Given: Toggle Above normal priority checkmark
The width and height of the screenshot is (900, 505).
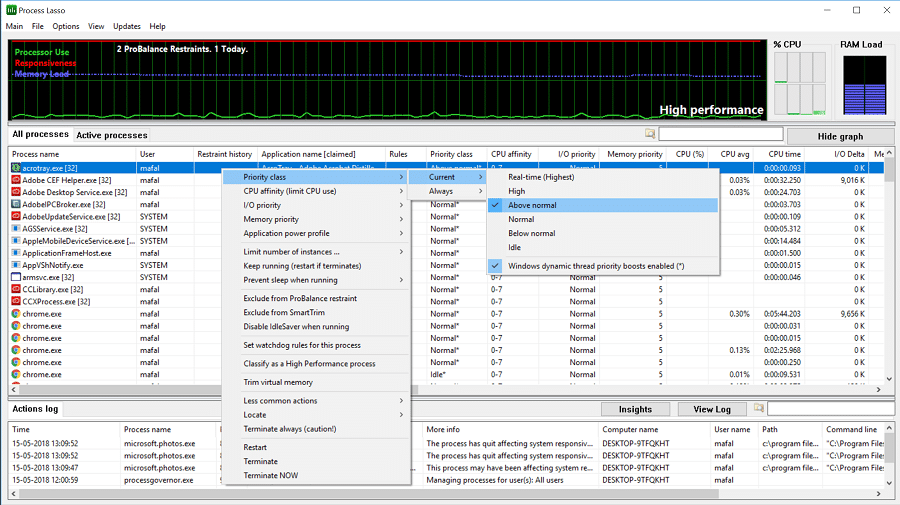Looking at the screenshot, I should coord(495,205).
